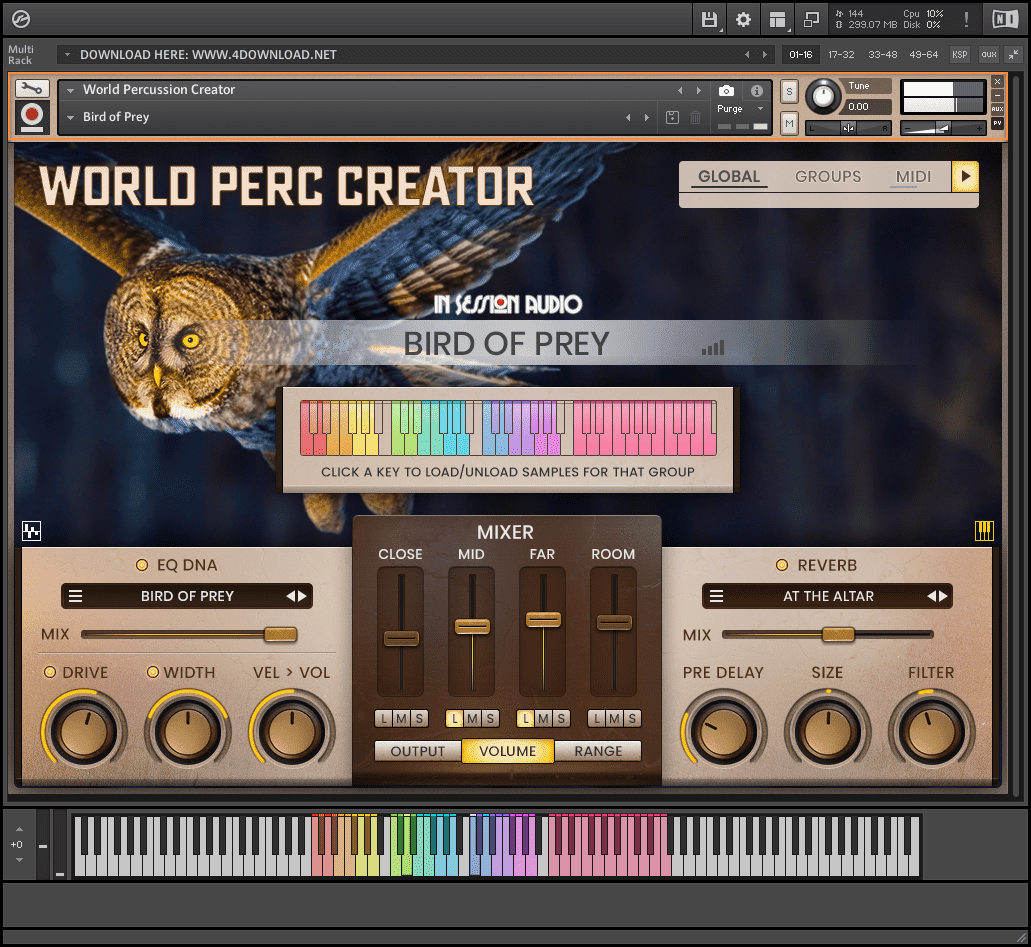Toggle minimized view icon in header

pos(811,20)
